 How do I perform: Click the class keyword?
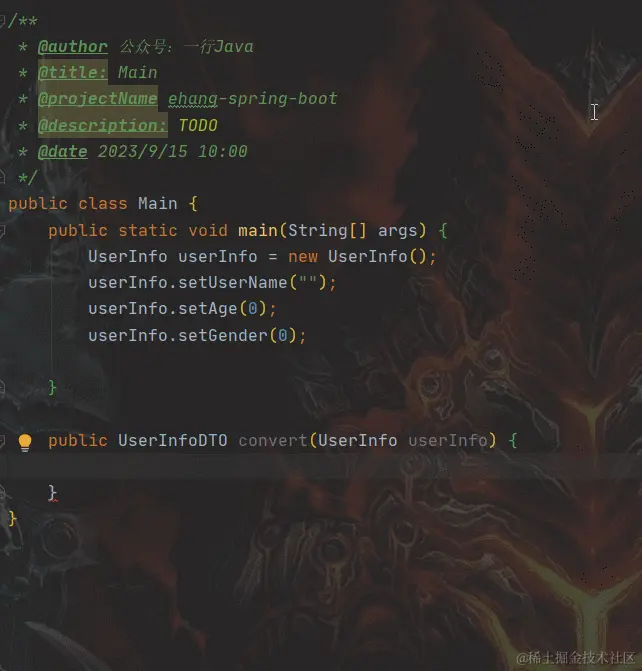point(103,203)
